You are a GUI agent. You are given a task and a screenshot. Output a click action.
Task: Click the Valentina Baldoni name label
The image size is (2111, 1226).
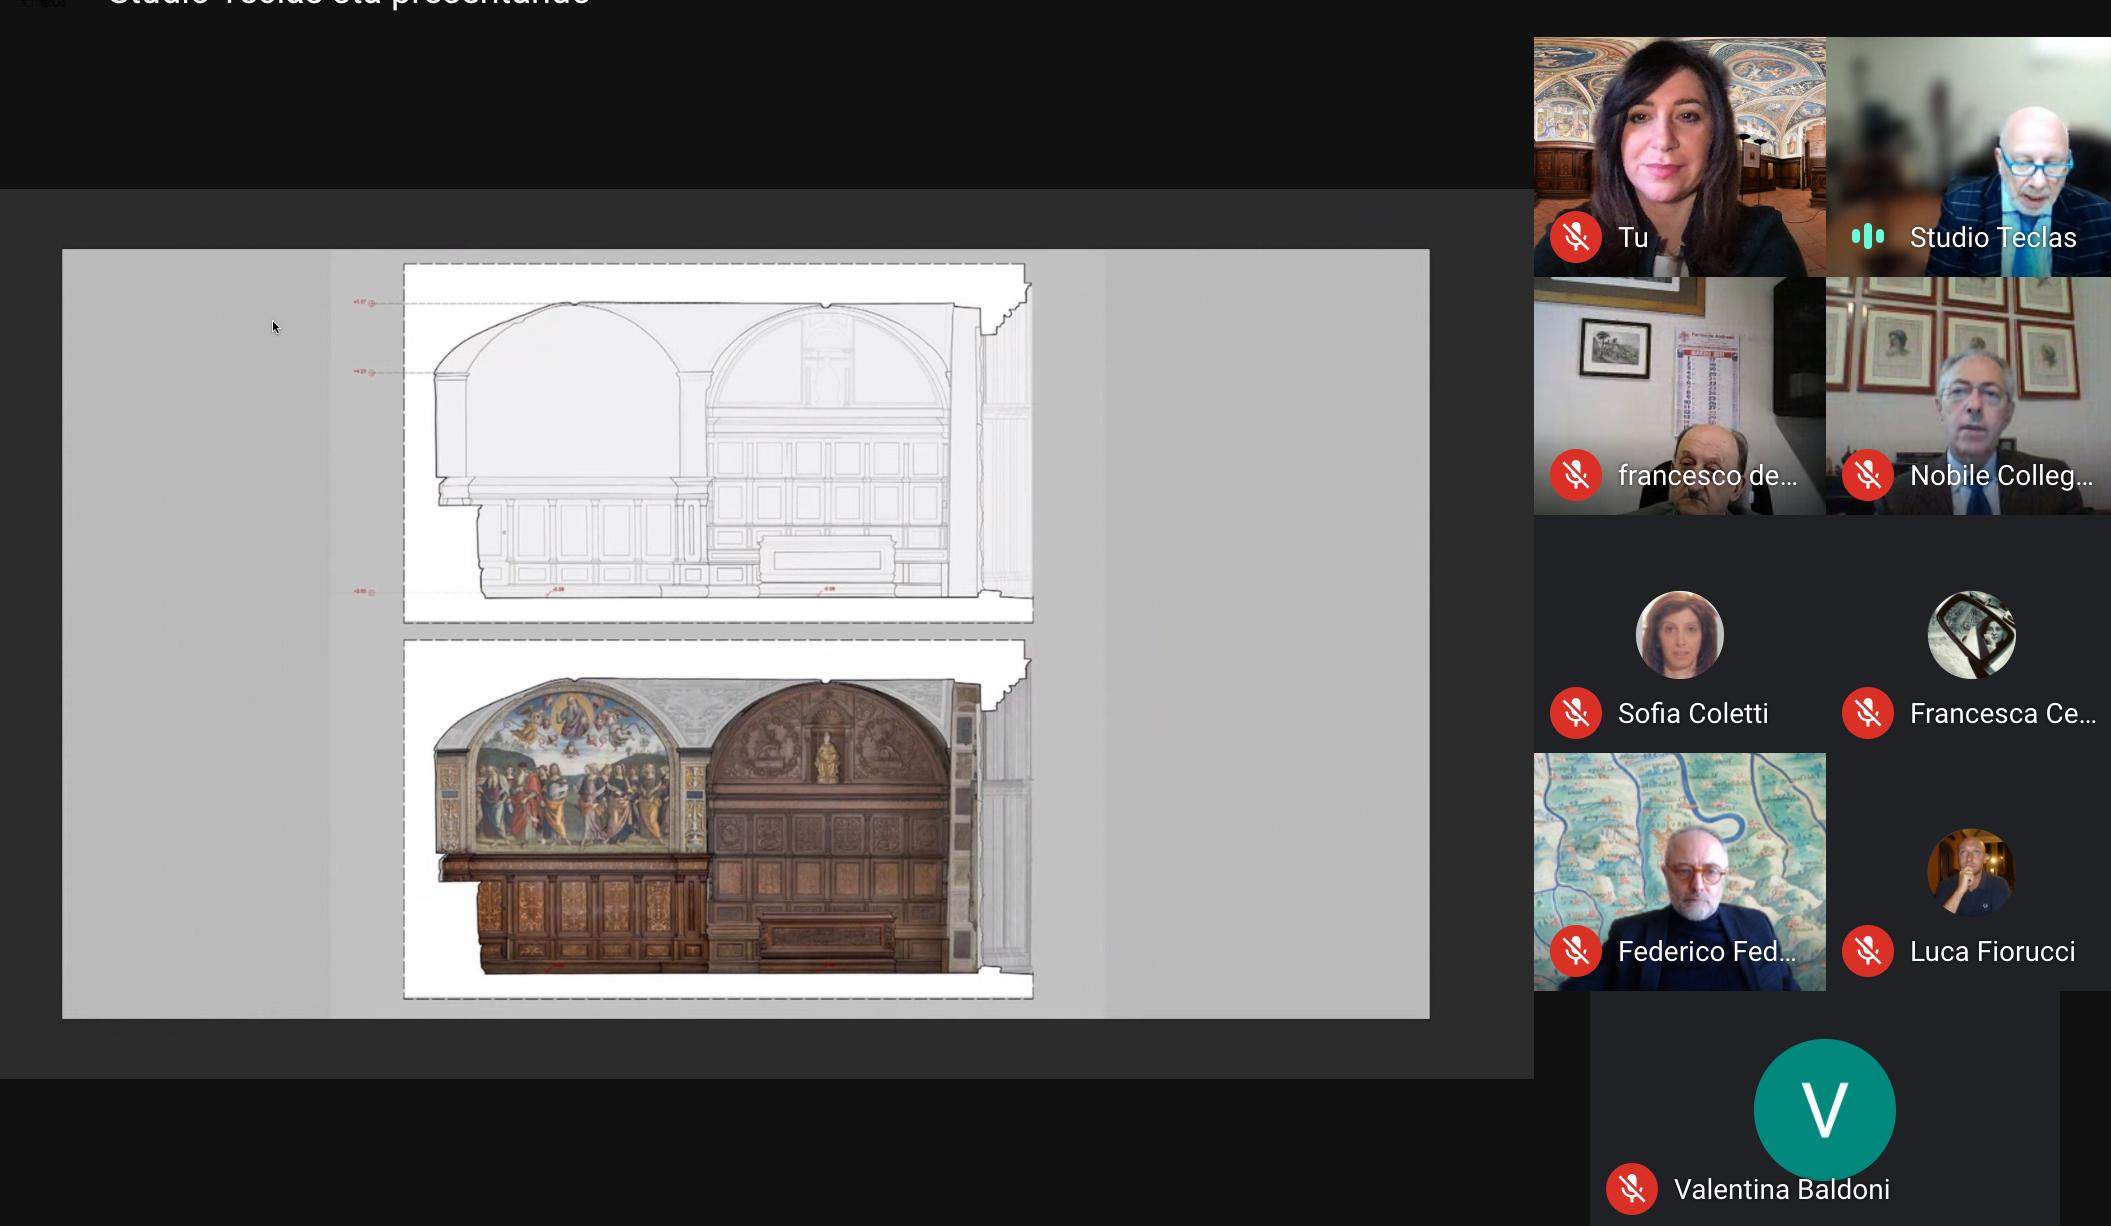tap(1782, 1189)
